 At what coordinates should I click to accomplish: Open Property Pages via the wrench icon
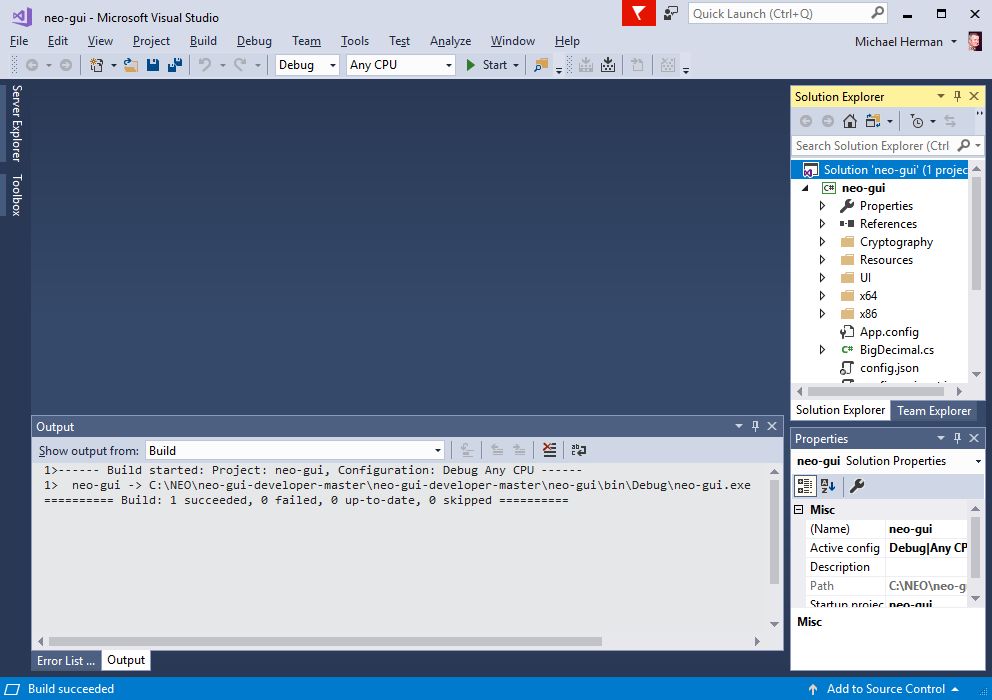(857, 485)
